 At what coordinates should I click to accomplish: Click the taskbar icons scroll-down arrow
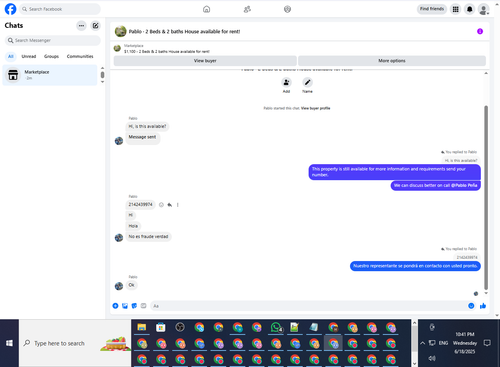[x=414, y=364]
